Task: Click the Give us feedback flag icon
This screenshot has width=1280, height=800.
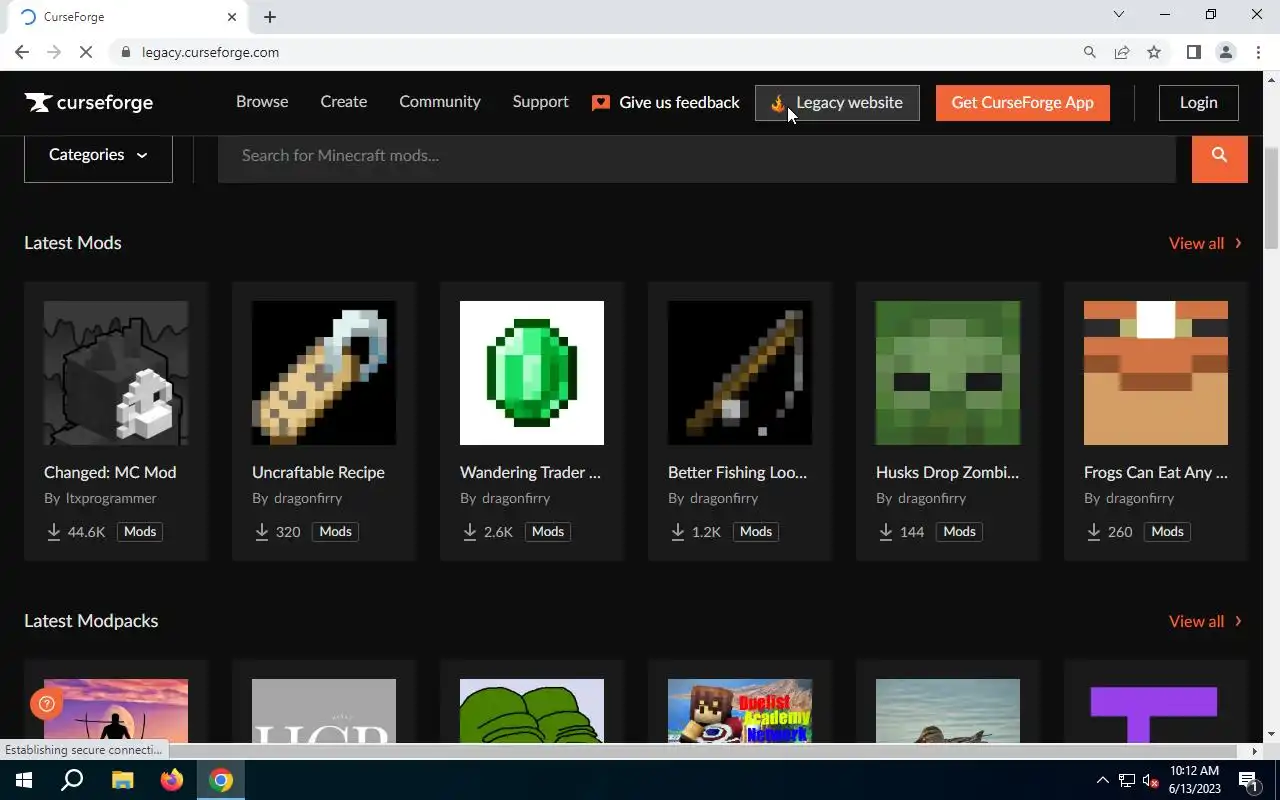Action: point(601,102)
